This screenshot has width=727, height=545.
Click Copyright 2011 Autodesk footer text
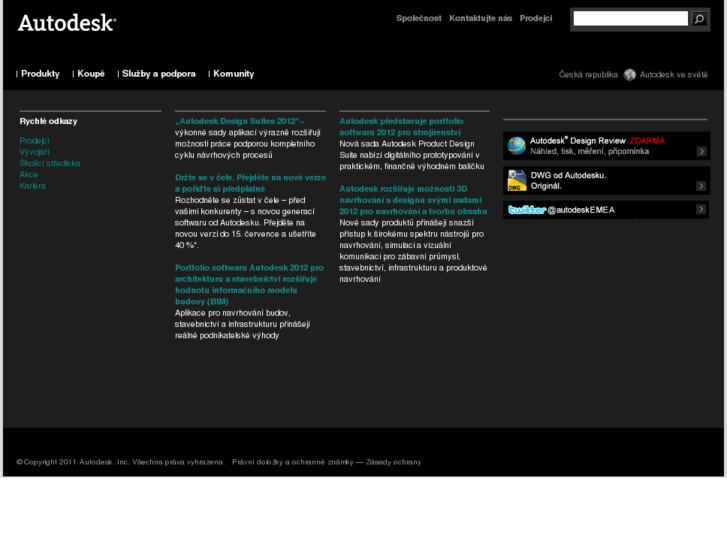pyautogui.click(x=120, y=462)
